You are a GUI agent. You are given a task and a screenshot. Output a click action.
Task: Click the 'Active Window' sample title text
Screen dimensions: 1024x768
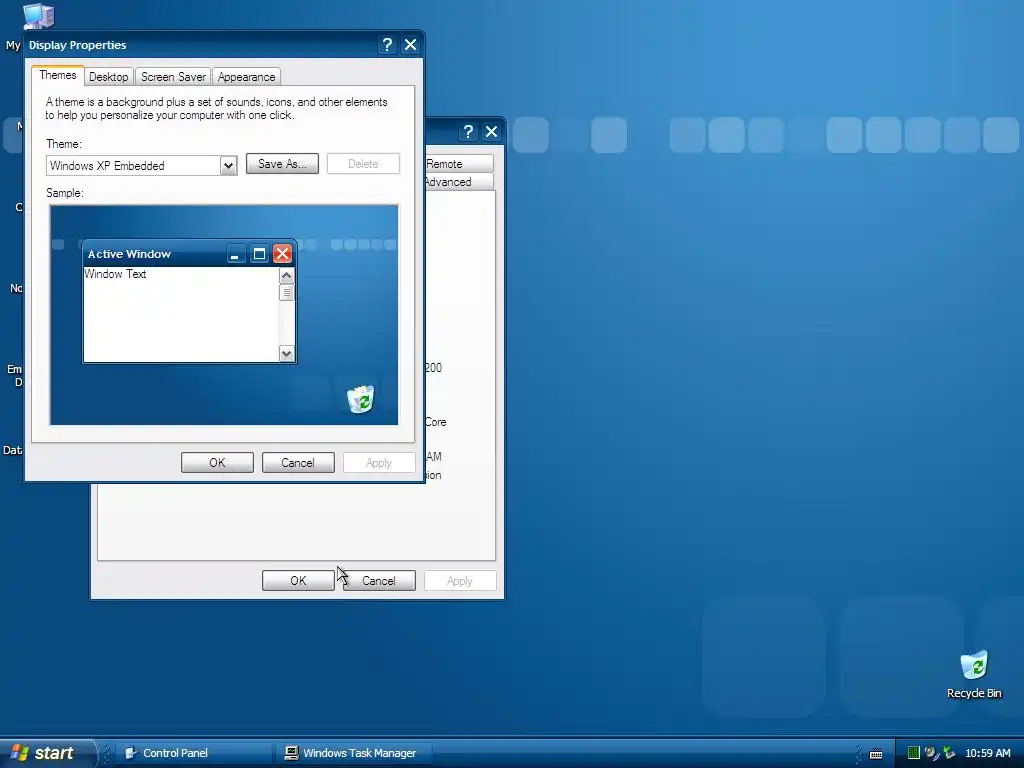click(x=129, y=254)
